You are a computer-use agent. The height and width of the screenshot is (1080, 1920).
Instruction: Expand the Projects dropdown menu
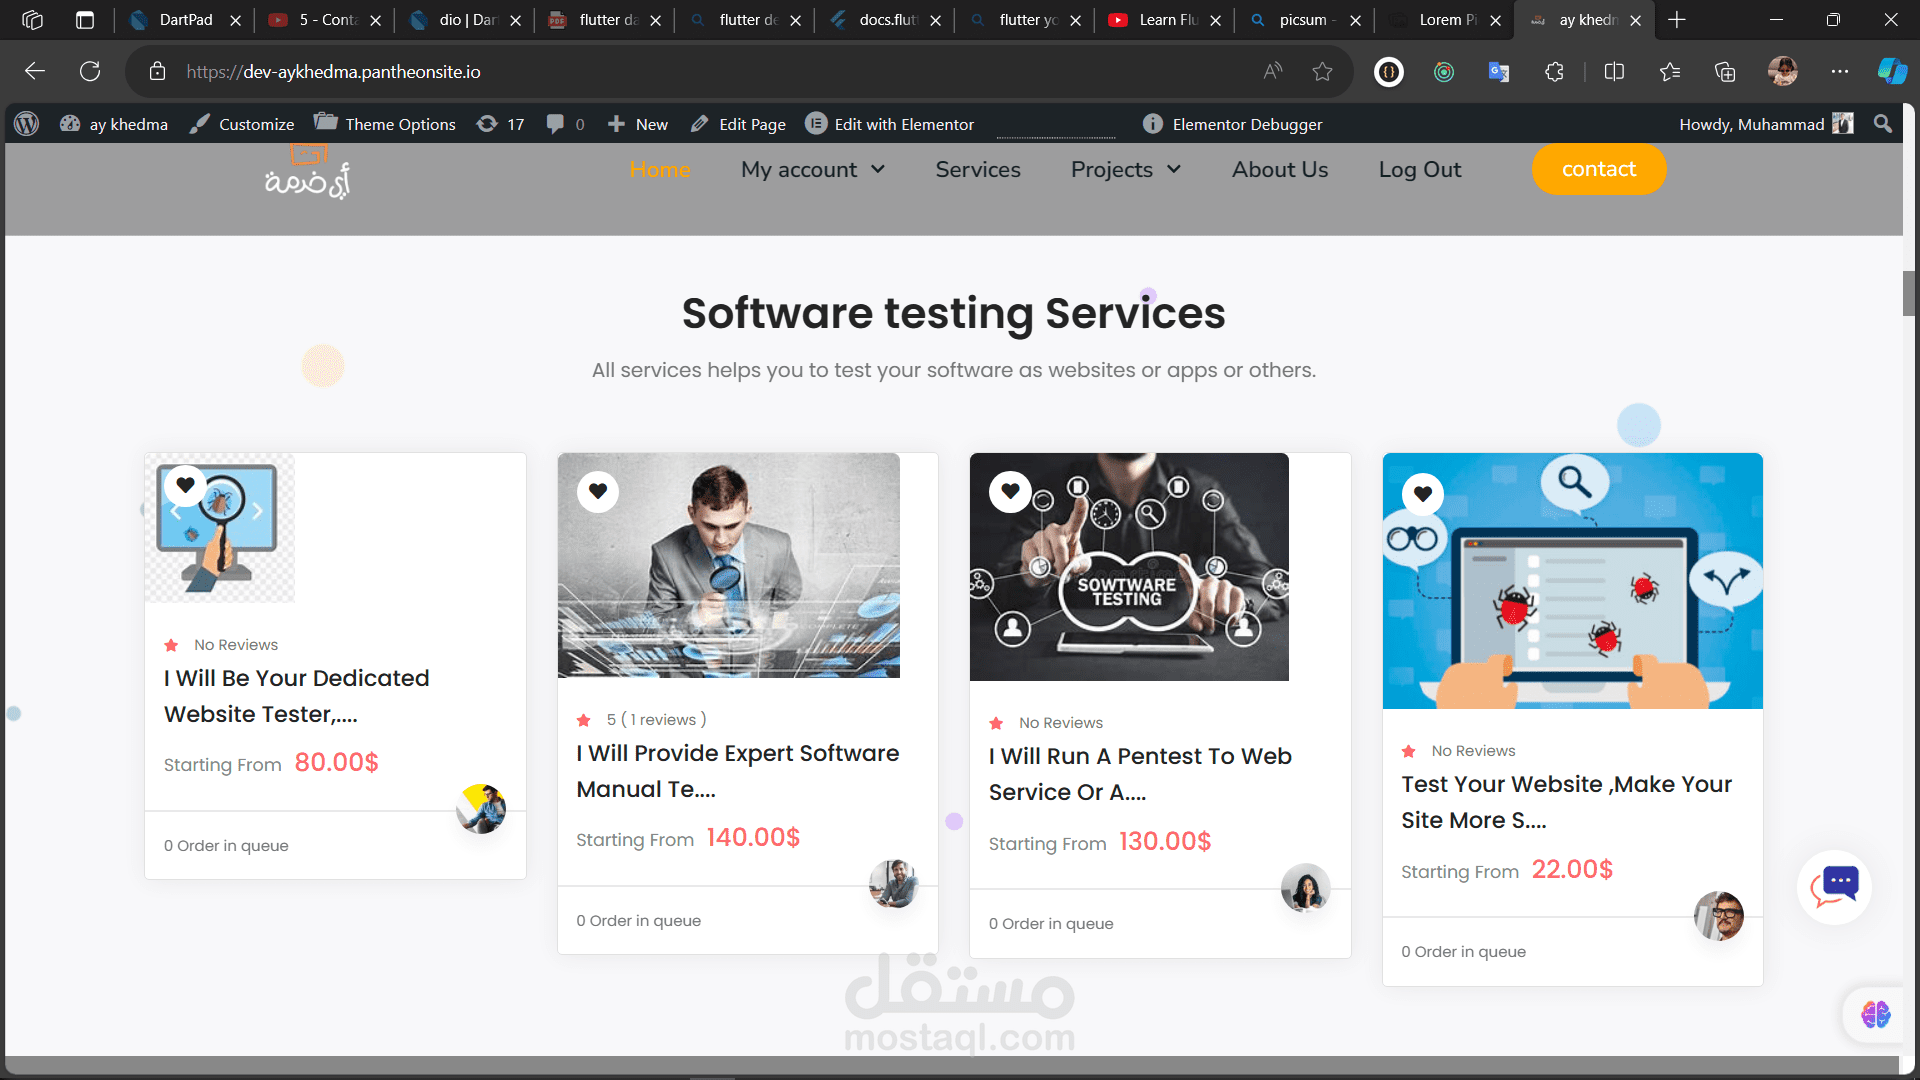click(x=1125, y=170)
